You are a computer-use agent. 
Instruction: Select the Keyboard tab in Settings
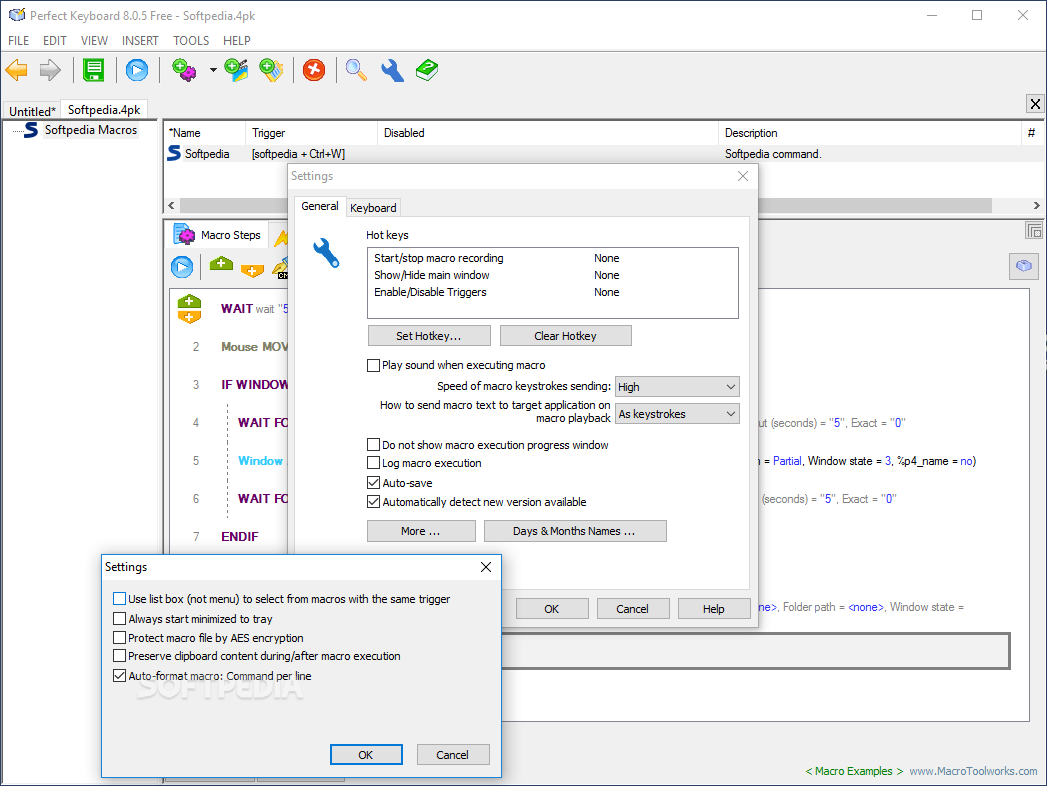(x=373, y=208)
